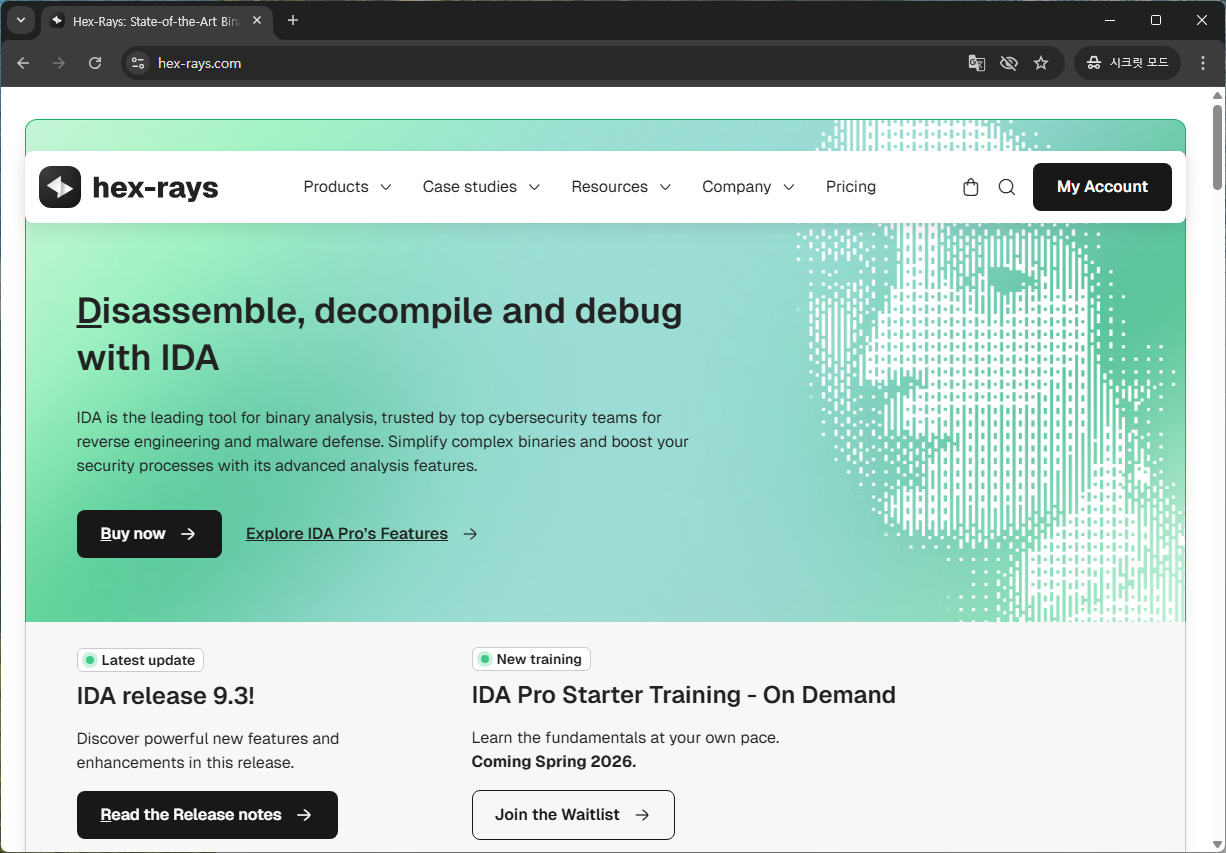
Task: Click the browser reload page icon
Action: click(95, 63)
